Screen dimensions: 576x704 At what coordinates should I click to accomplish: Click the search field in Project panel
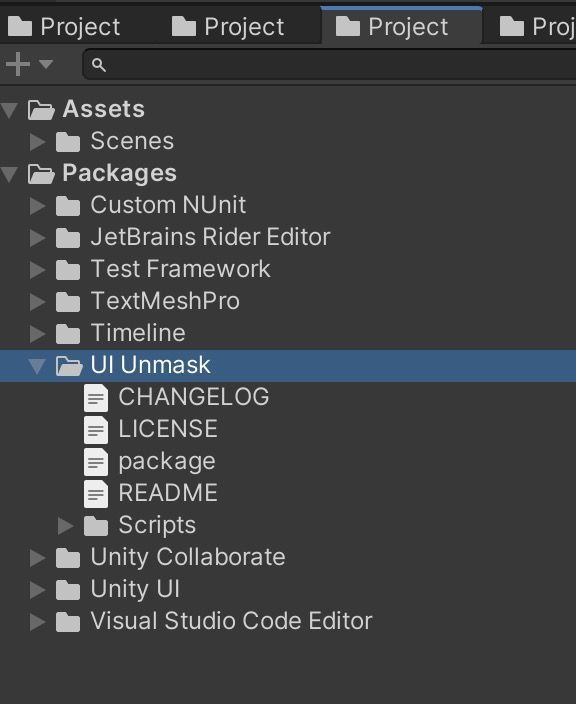330,65
